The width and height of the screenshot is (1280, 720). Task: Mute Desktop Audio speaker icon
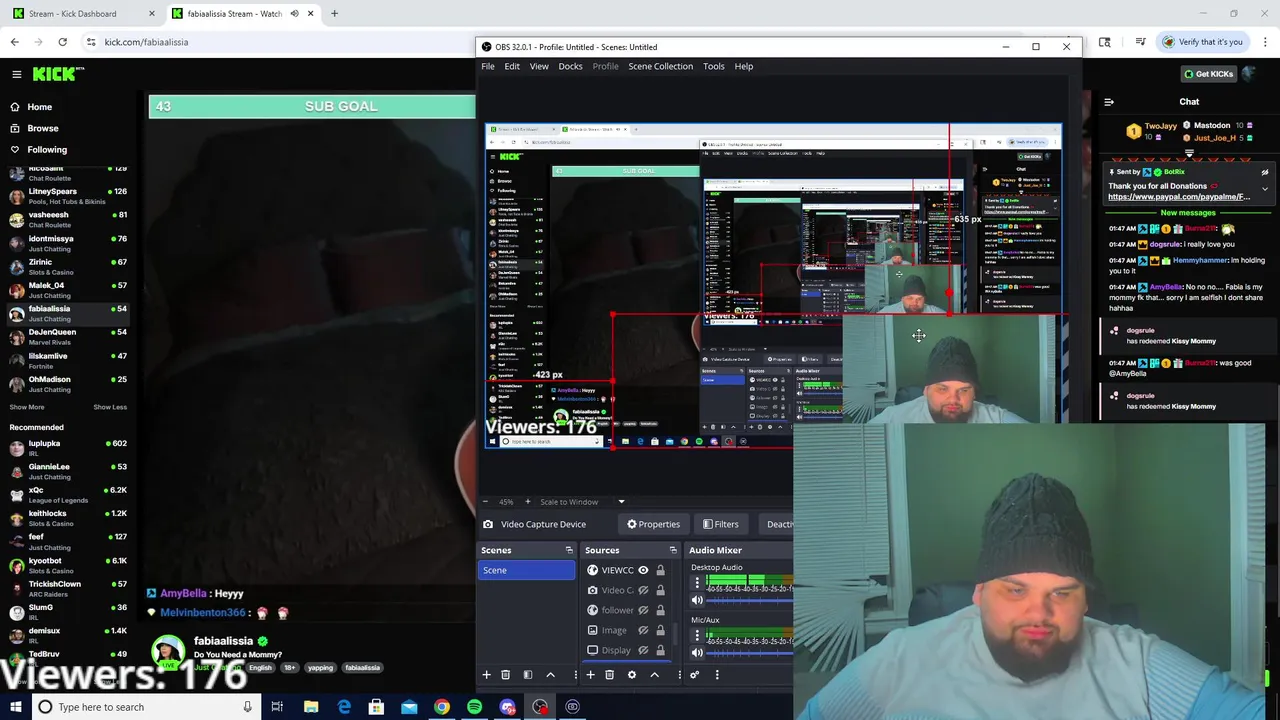click(697, 600)
